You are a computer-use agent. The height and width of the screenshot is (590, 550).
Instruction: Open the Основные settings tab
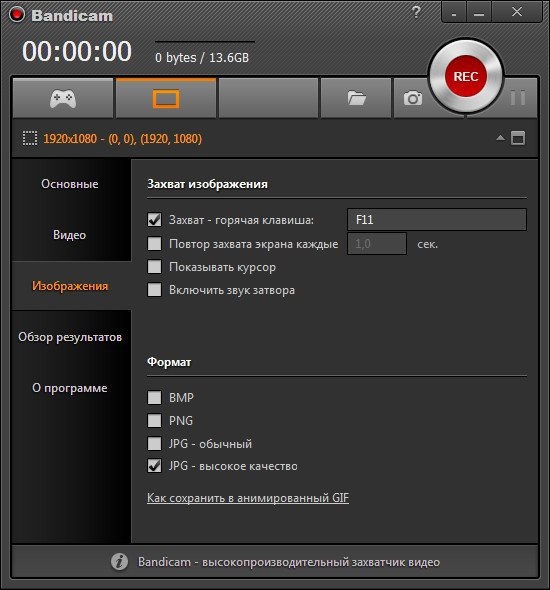click(x=70, y=184)
